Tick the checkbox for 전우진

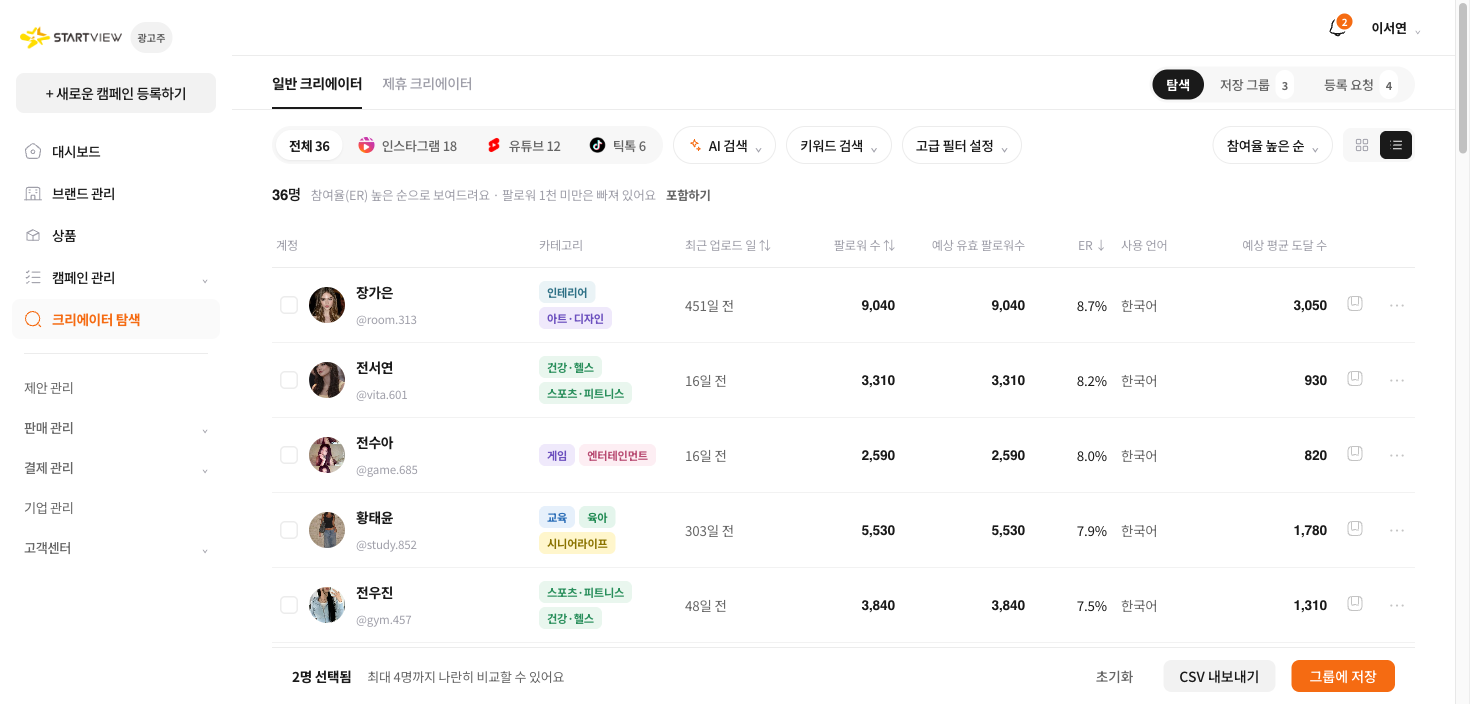coord(289,605)
